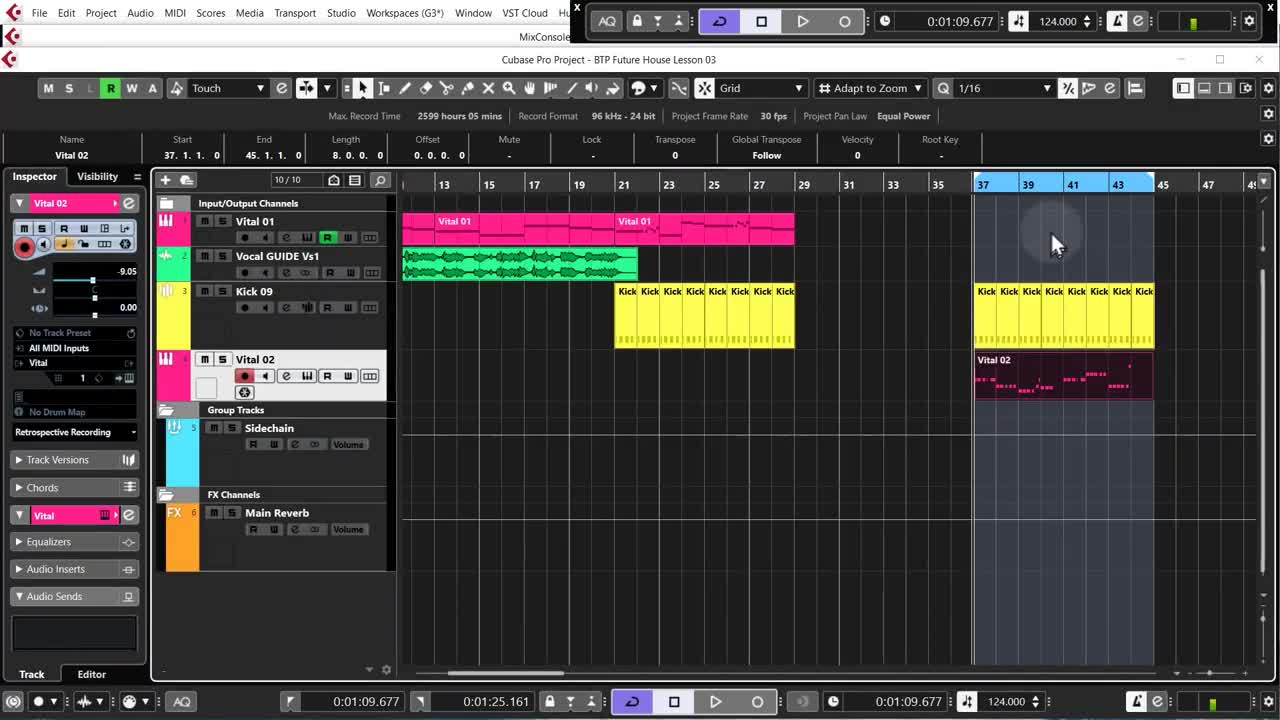1280x720 pixels.
Task: Click the metronome icon in top transport
Action: point(1118,21)
